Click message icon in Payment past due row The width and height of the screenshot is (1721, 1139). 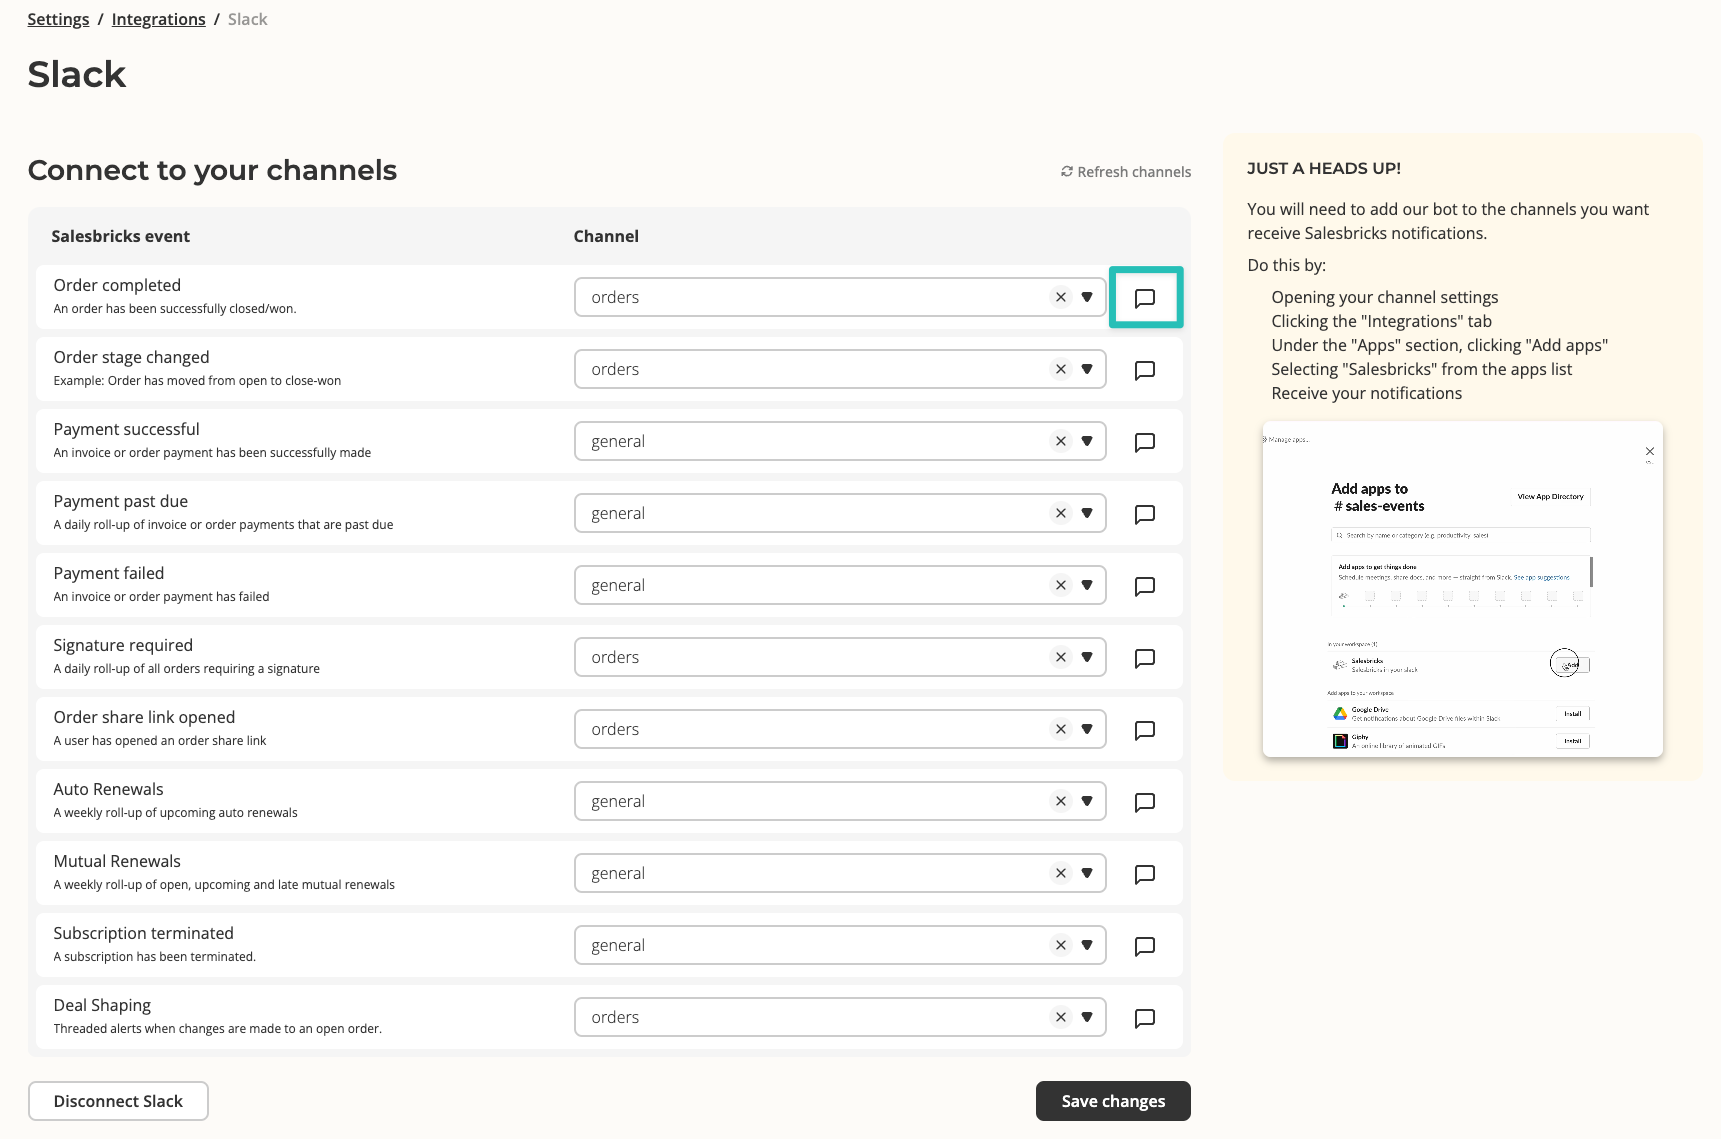[x=1145, y=514]
